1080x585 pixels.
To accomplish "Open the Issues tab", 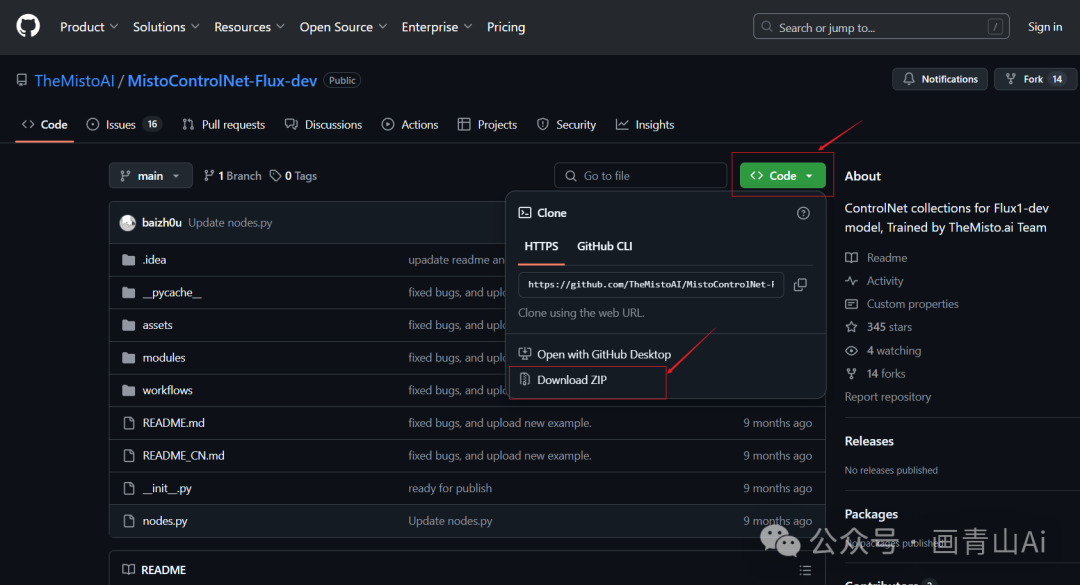I will pos(123,125).
